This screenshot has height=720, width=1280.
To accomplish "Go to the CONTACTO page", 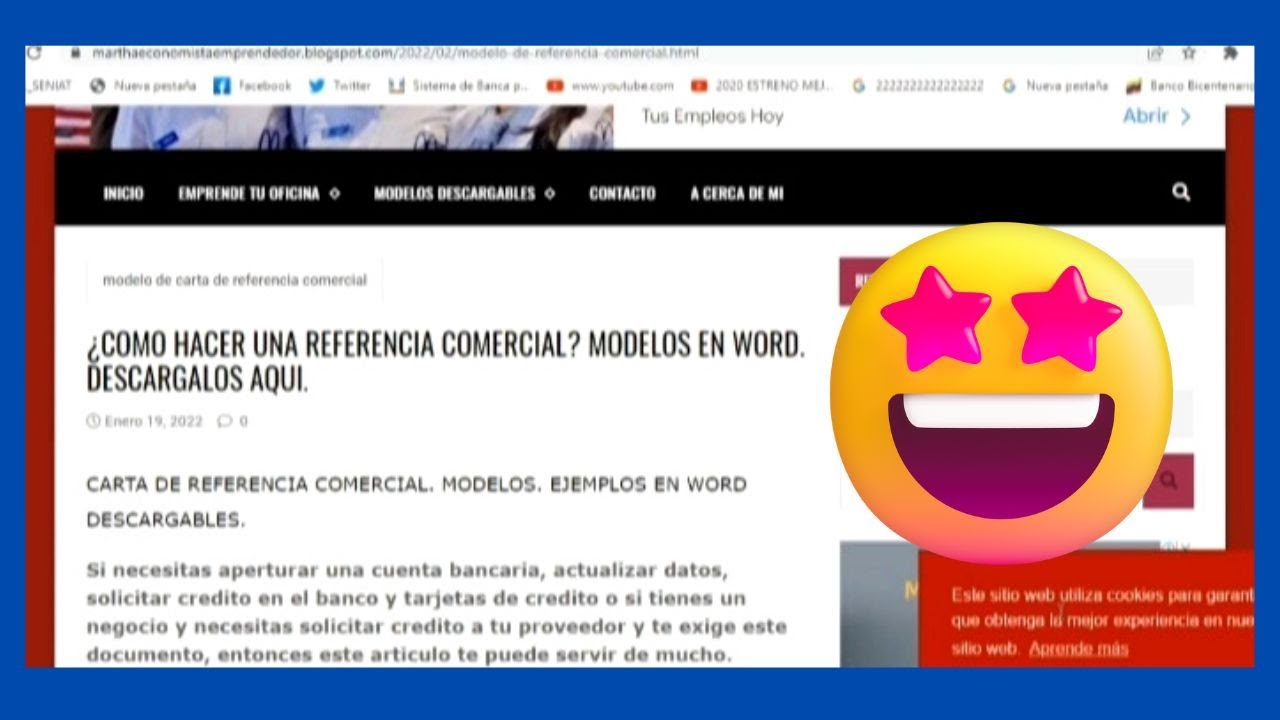I will (622, 193).
